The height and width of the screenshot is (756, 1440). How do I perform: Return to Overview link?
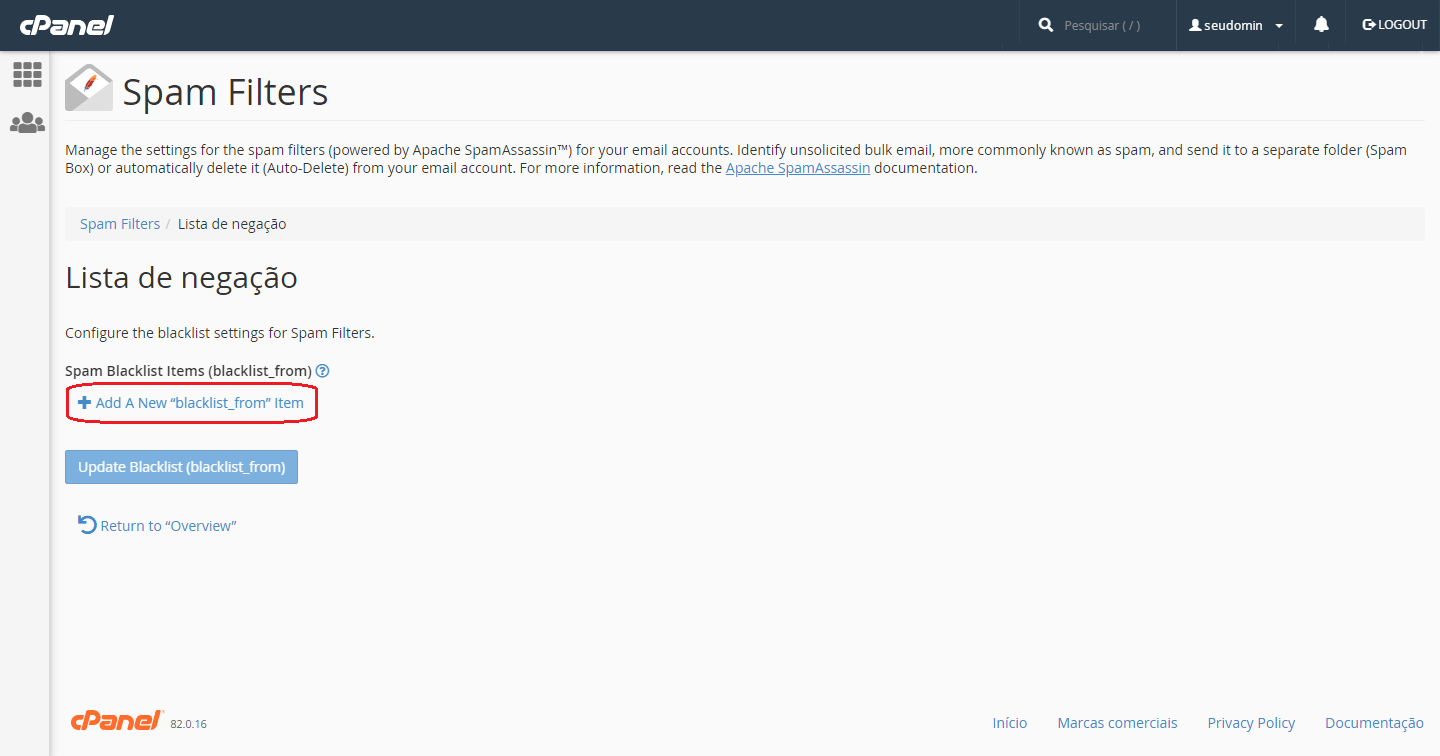pyautogui.click(x=157, y=525)
